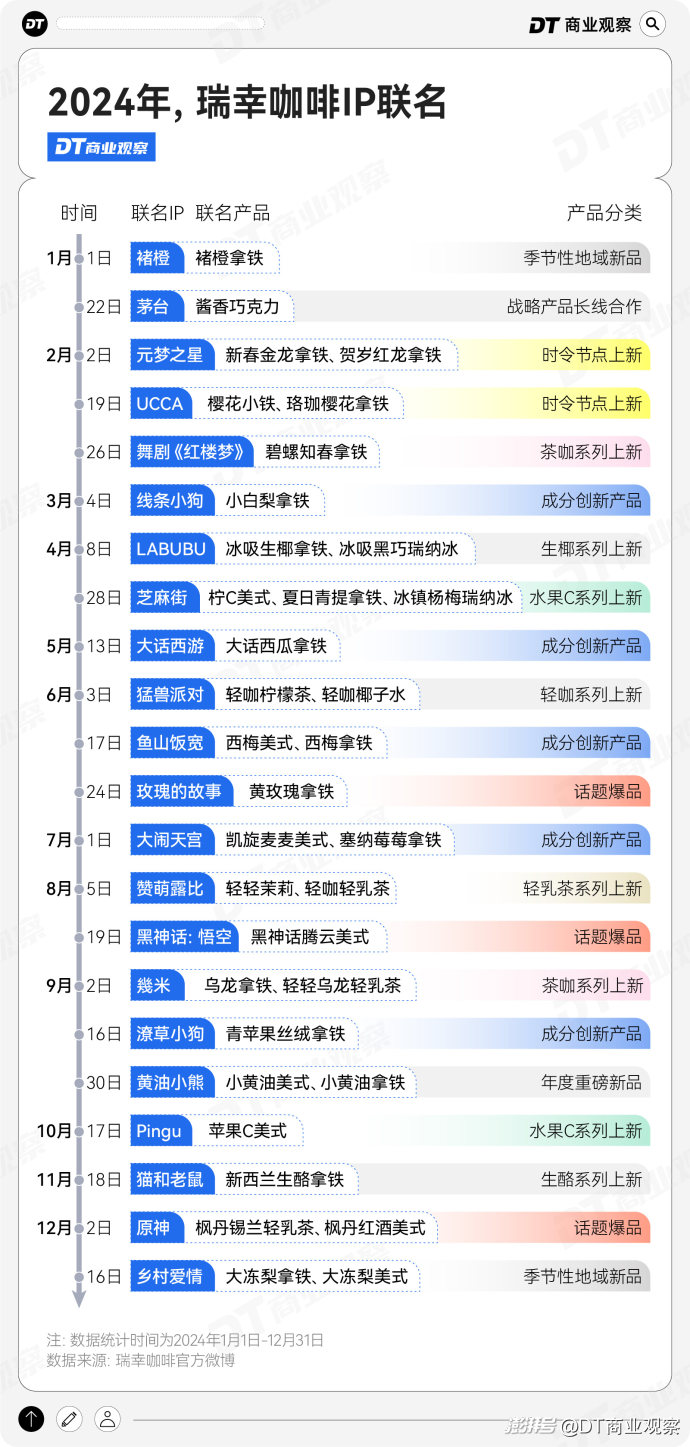This screenshot has width=690, height=1447.
Task: Click the person profile icon at bottom
Action: 107,1418
